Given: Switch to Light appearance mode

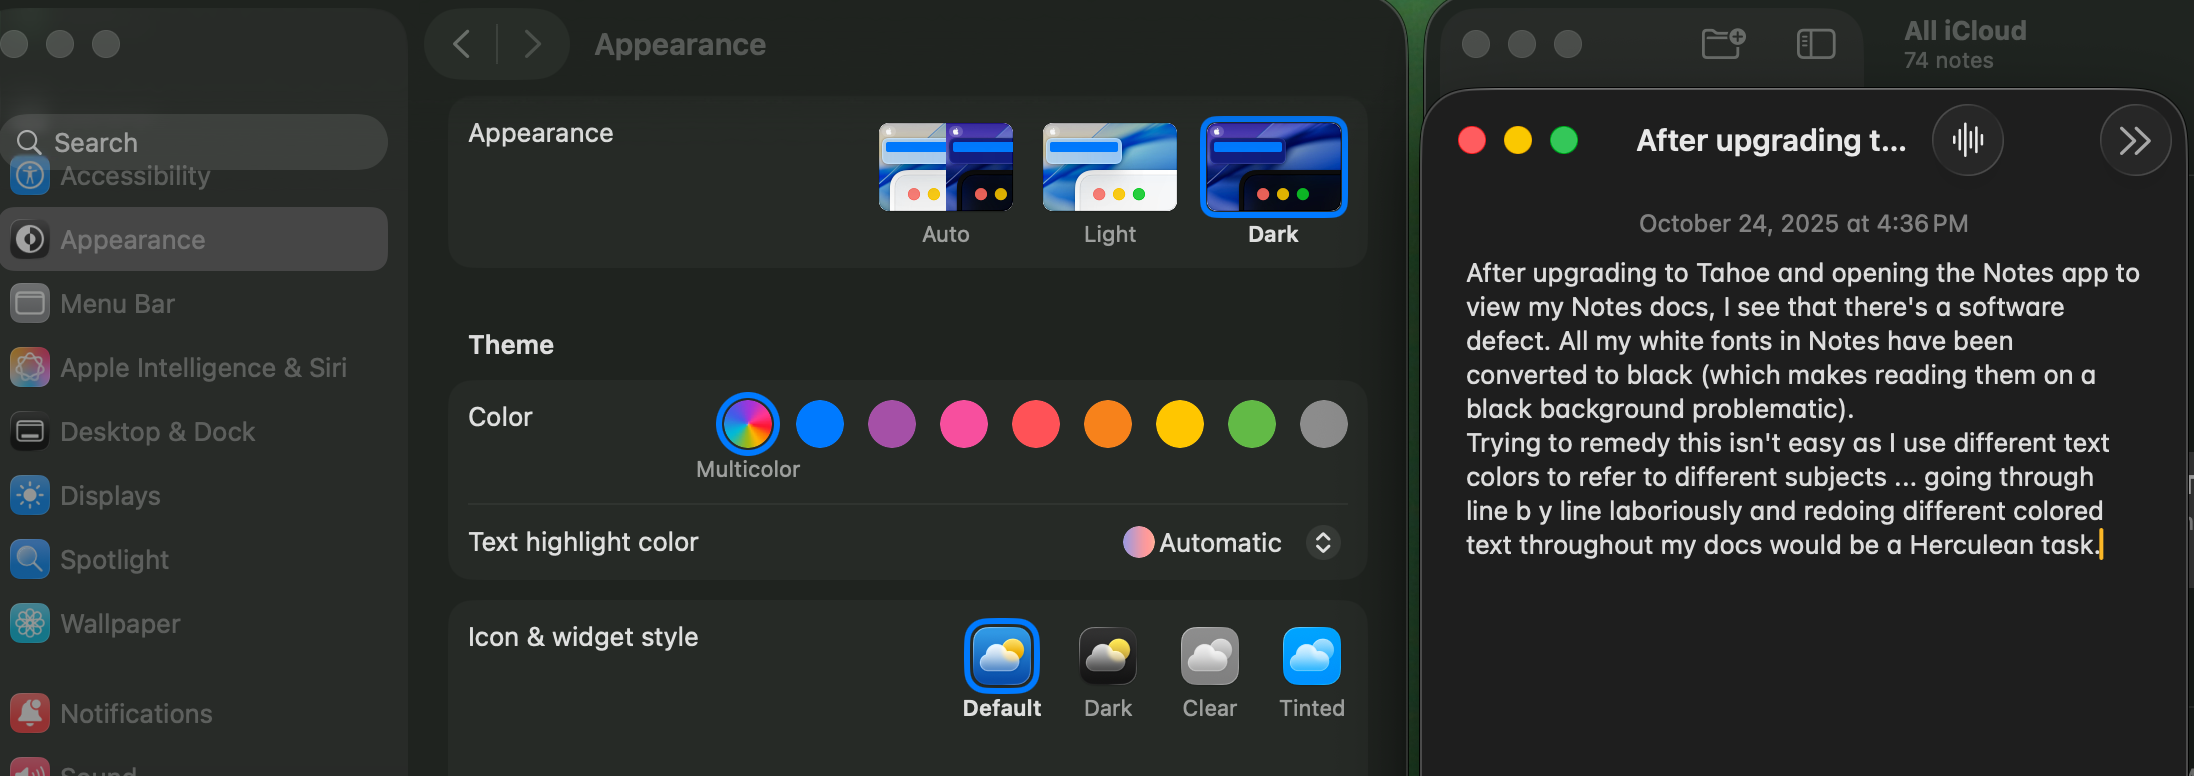Looking at the screenshot, I should 1110,167.
